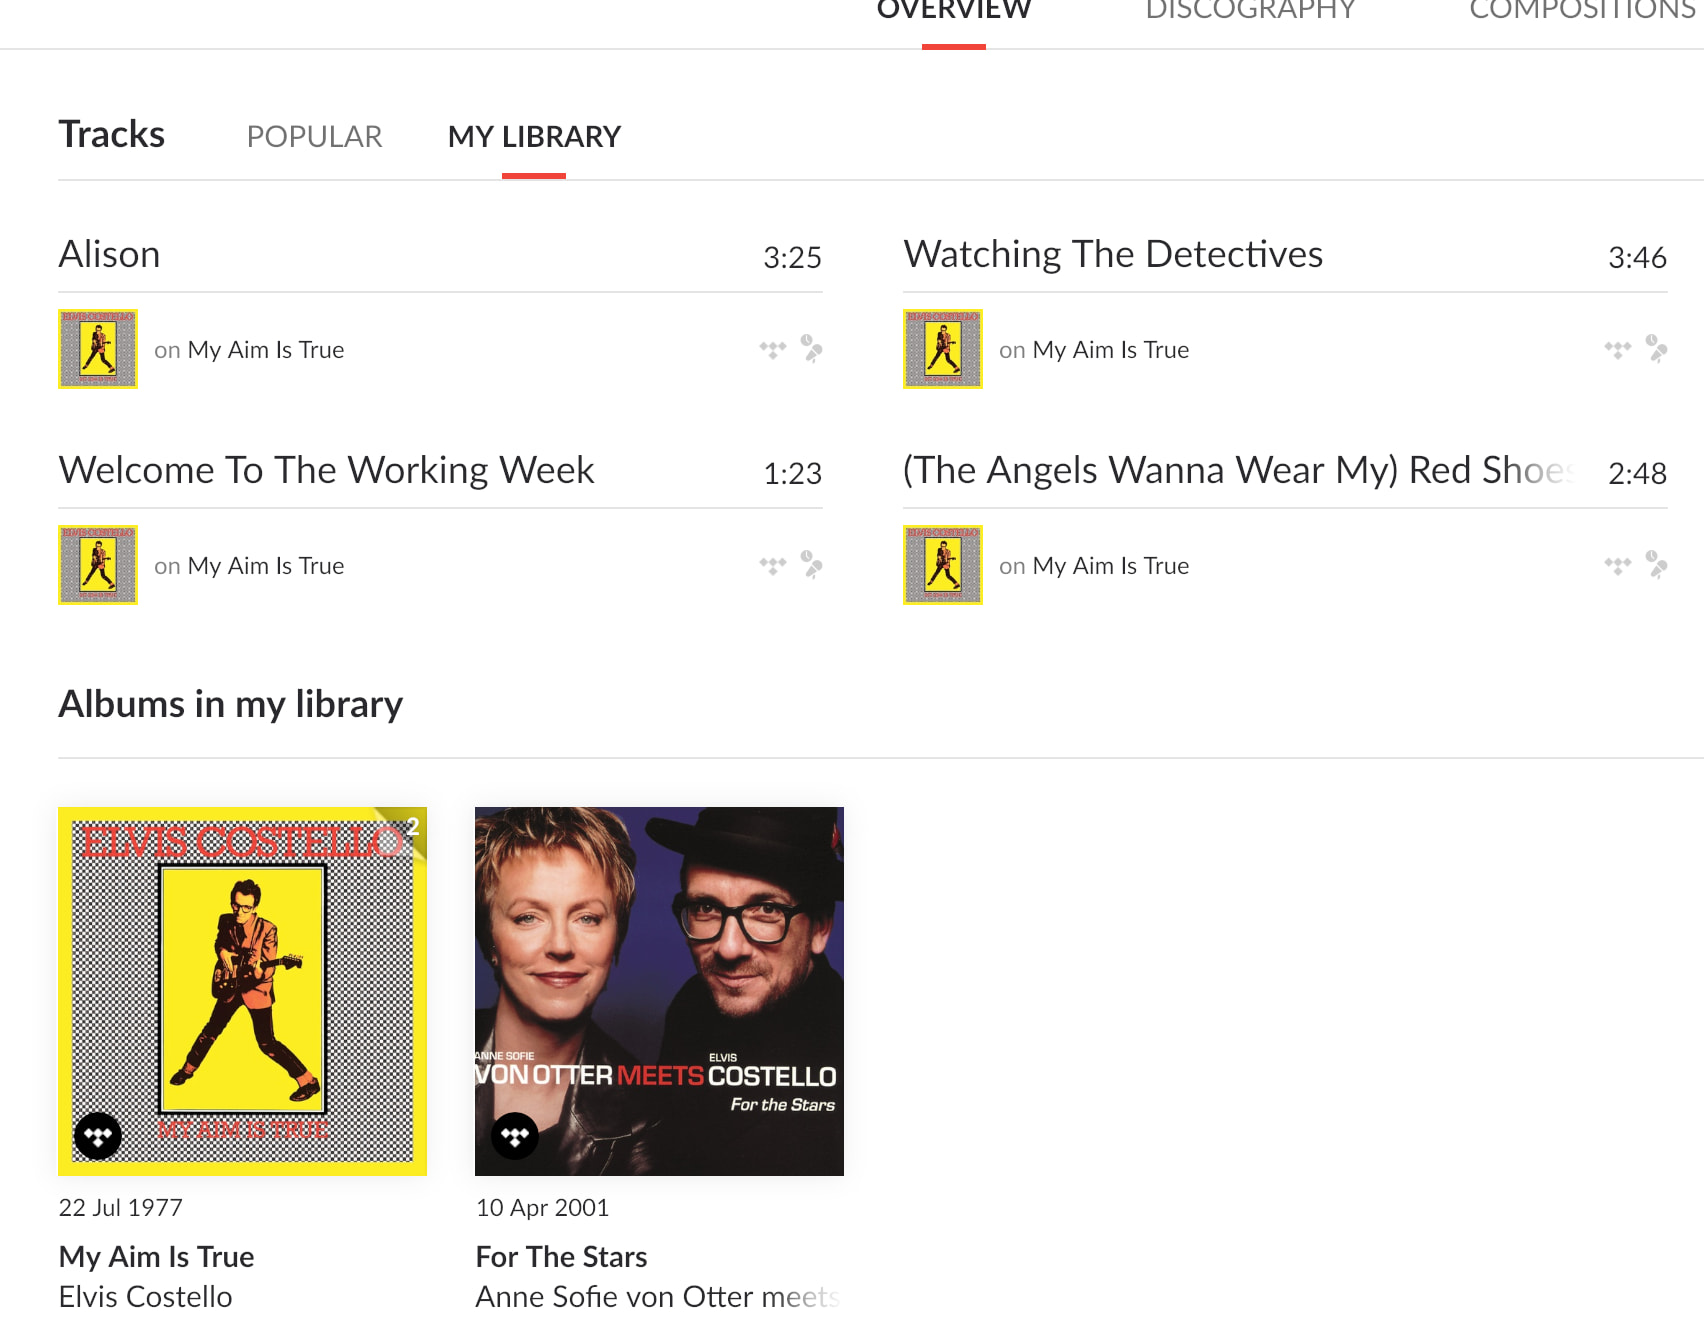The image size is (1704, 1334).
Task: Click the 2:48 duration of Red Shoes
Action: [x=1638, y=474]
